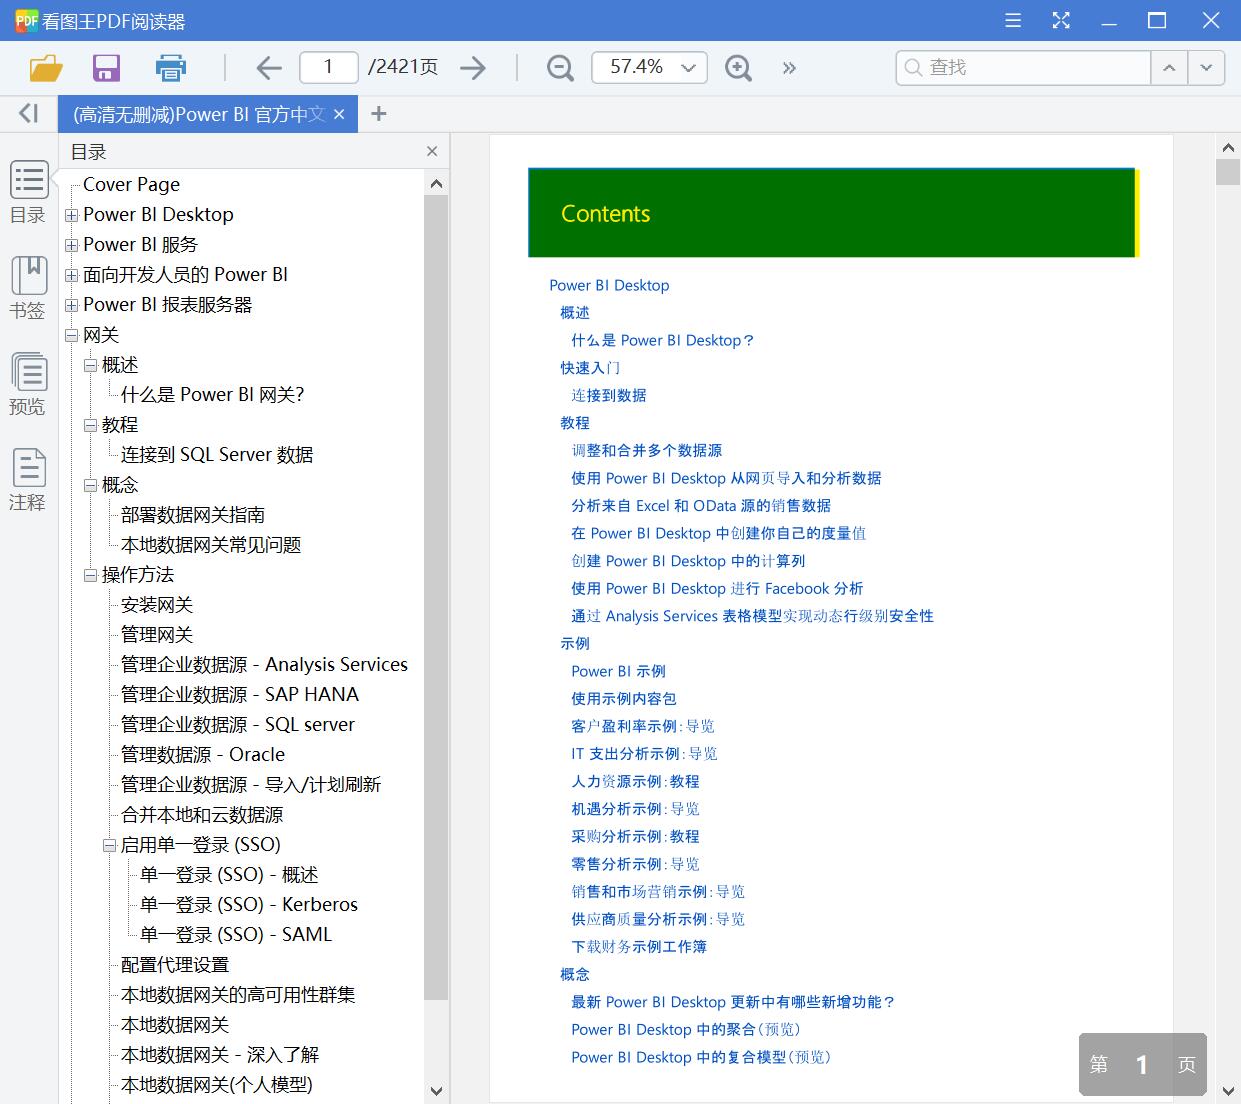Viewport: 1241px width, 1104px height.
Task: Select Cover Page in outline
Action: tap(131, 184)
